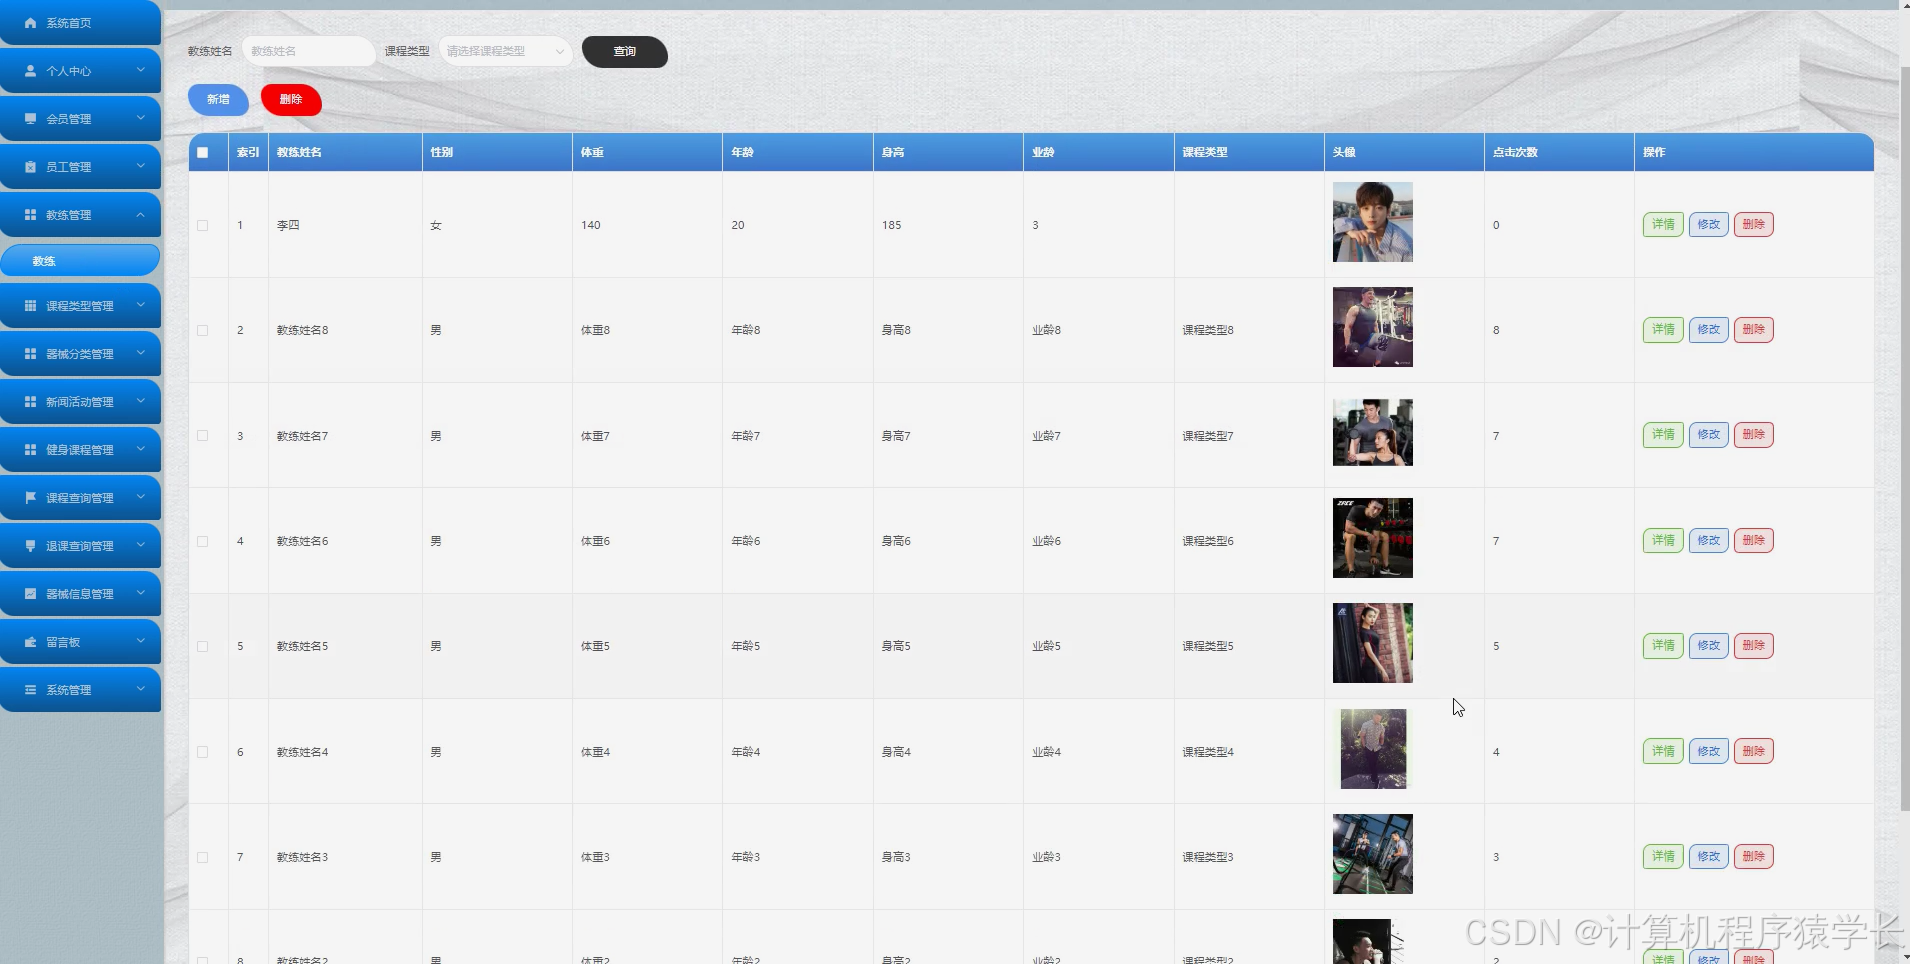Image resolution: width=1910 pixels, height=964 pixels.
Task: Click the grid icon of 健身课程管理
Action: click(x=30, y=449)
